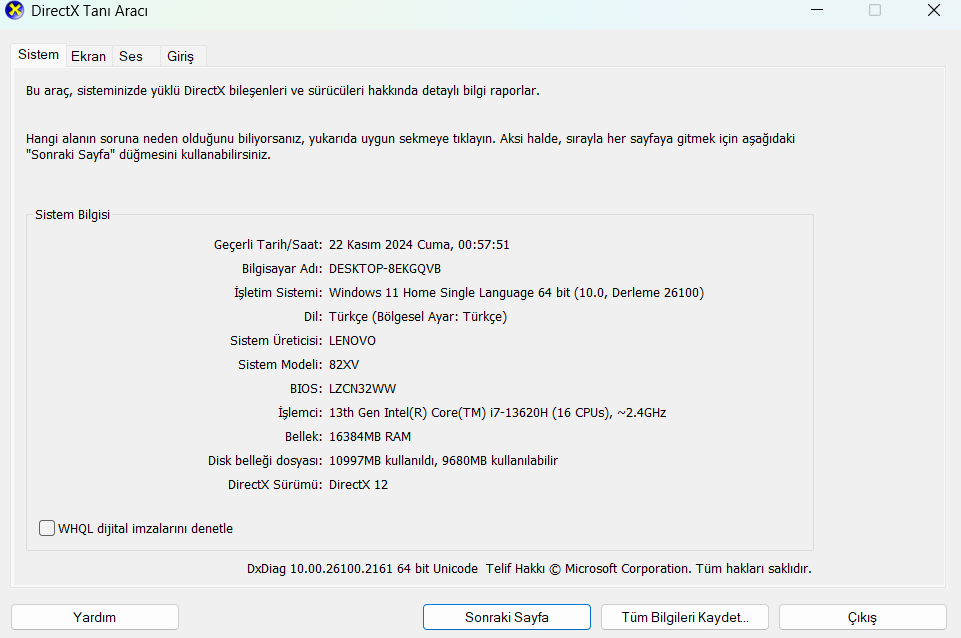Exit with the Çıkış button
The height and width of the screenshot is (638, 961).
pyautogui.click(x=863, y=617)
